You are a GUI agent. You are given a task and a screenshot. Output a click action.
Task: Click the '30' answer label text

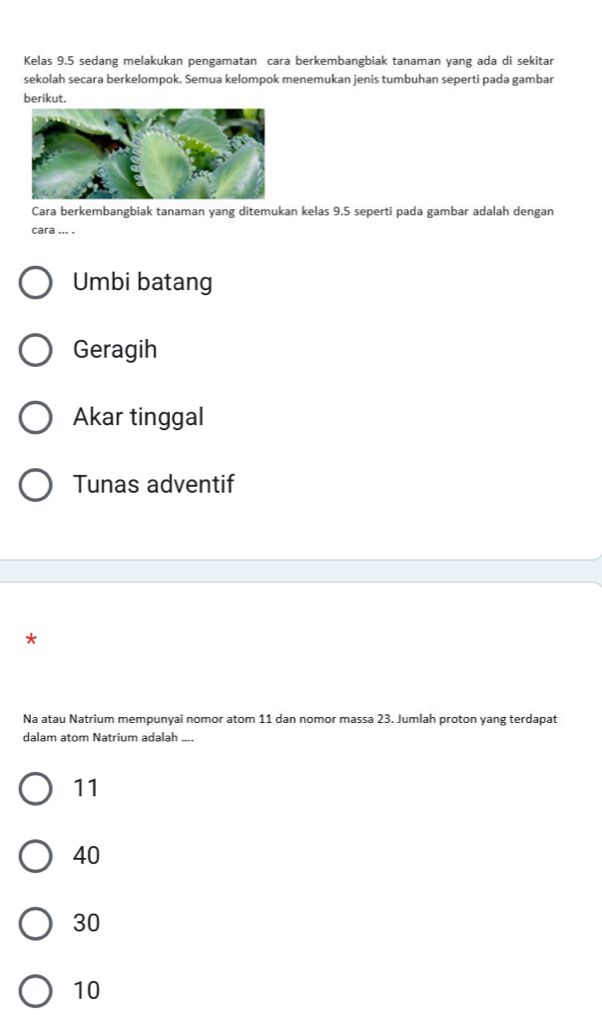pos(87,923)
